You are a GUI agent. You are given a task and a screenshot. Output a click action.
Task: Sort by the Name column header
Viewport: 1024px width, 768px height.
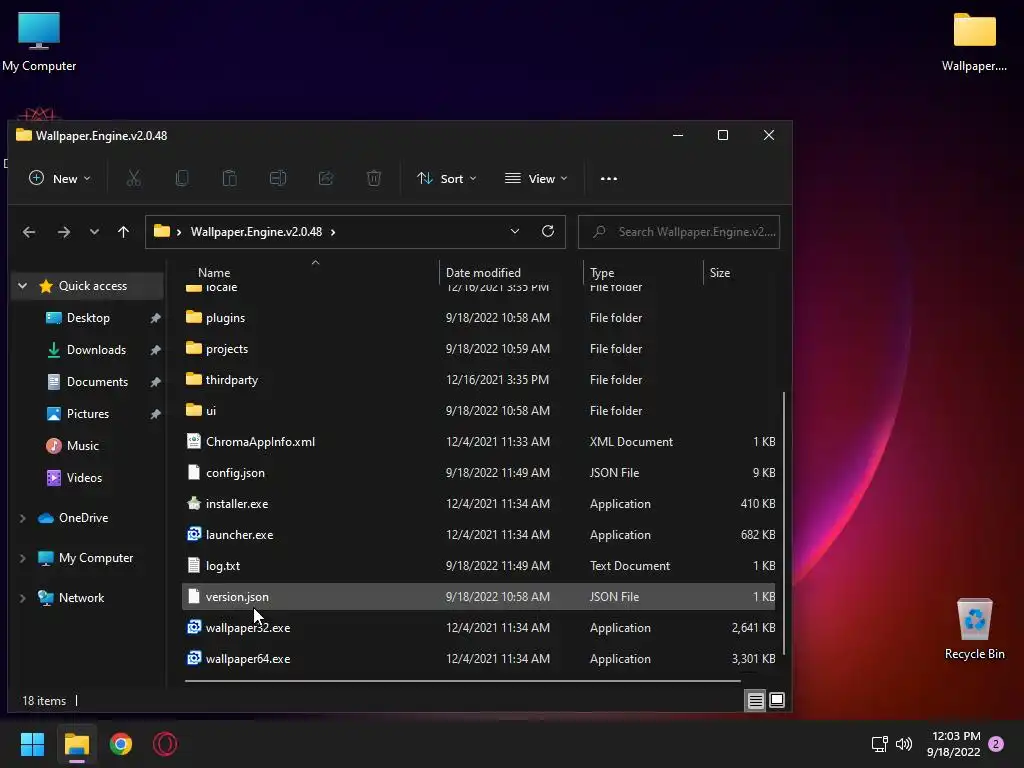(214, 273)
